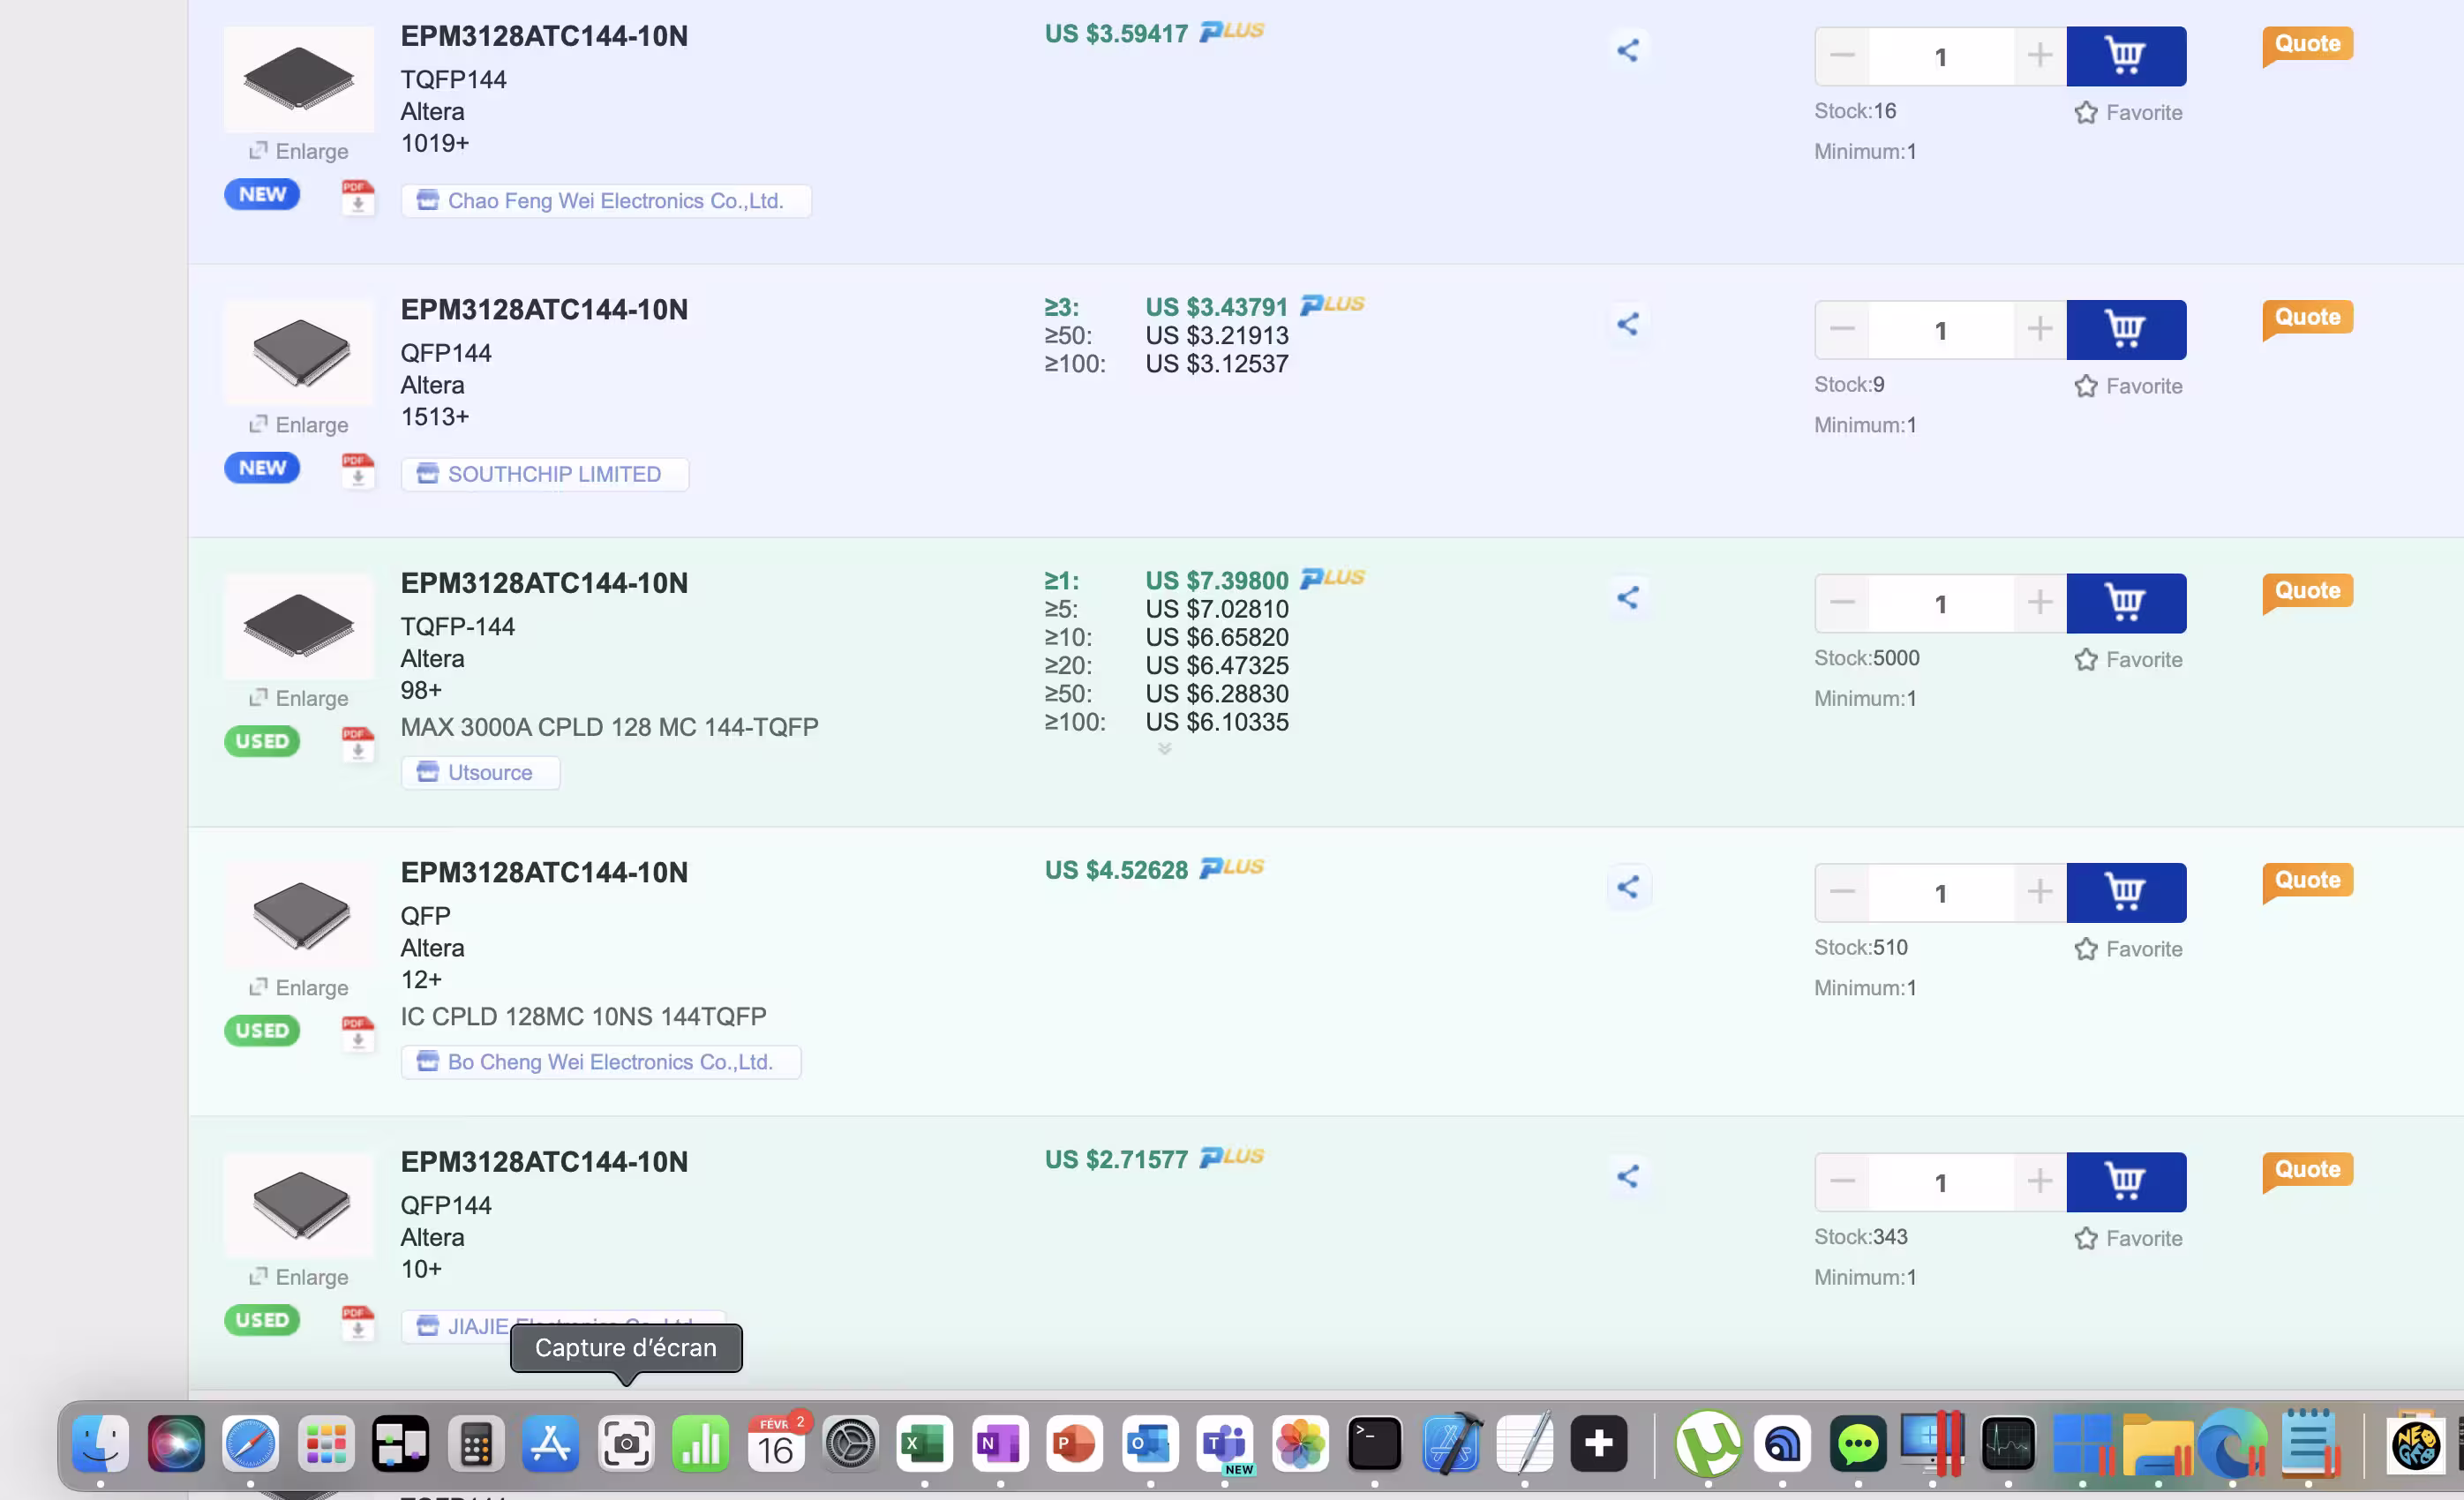Open the Screenshot app in the Dock
The image size is (2464, 1500).
tap(626, 1443)
